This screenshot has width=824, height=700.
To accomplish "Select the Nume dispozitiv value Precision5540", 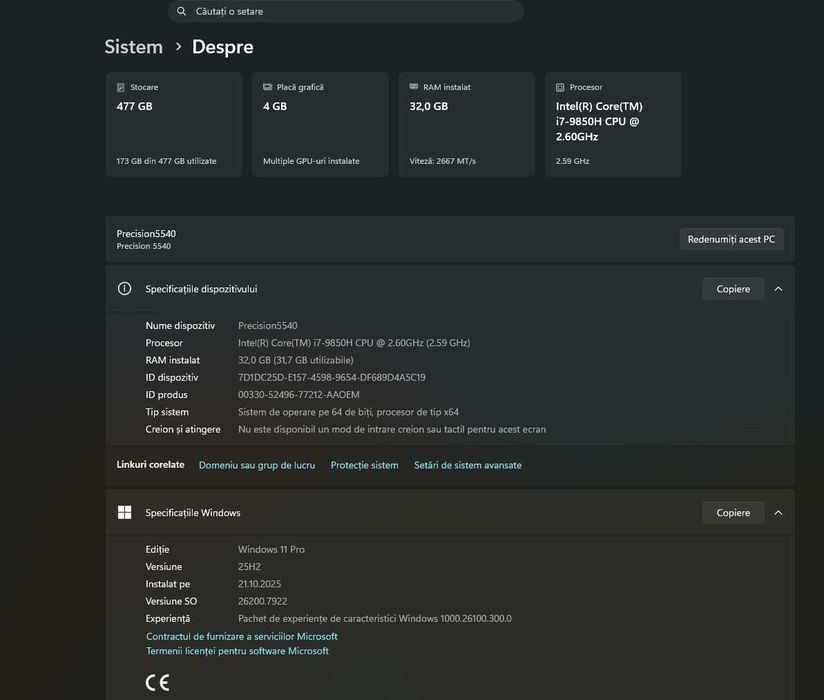I will tap(267, 326).
